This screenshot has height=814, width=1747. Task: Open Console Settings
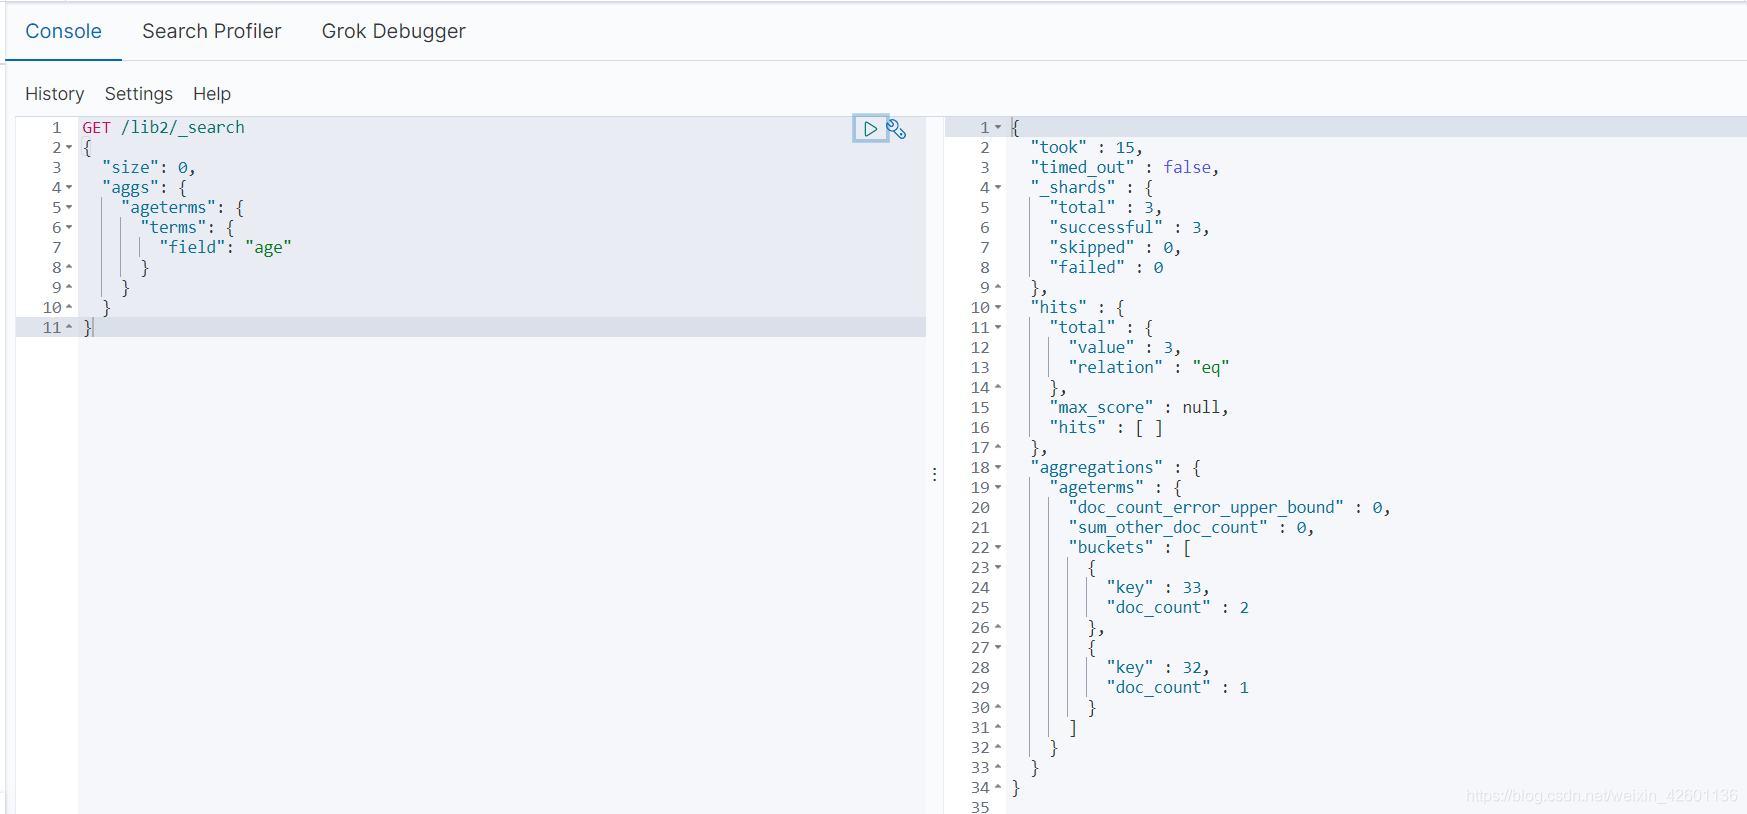[139, 94]
